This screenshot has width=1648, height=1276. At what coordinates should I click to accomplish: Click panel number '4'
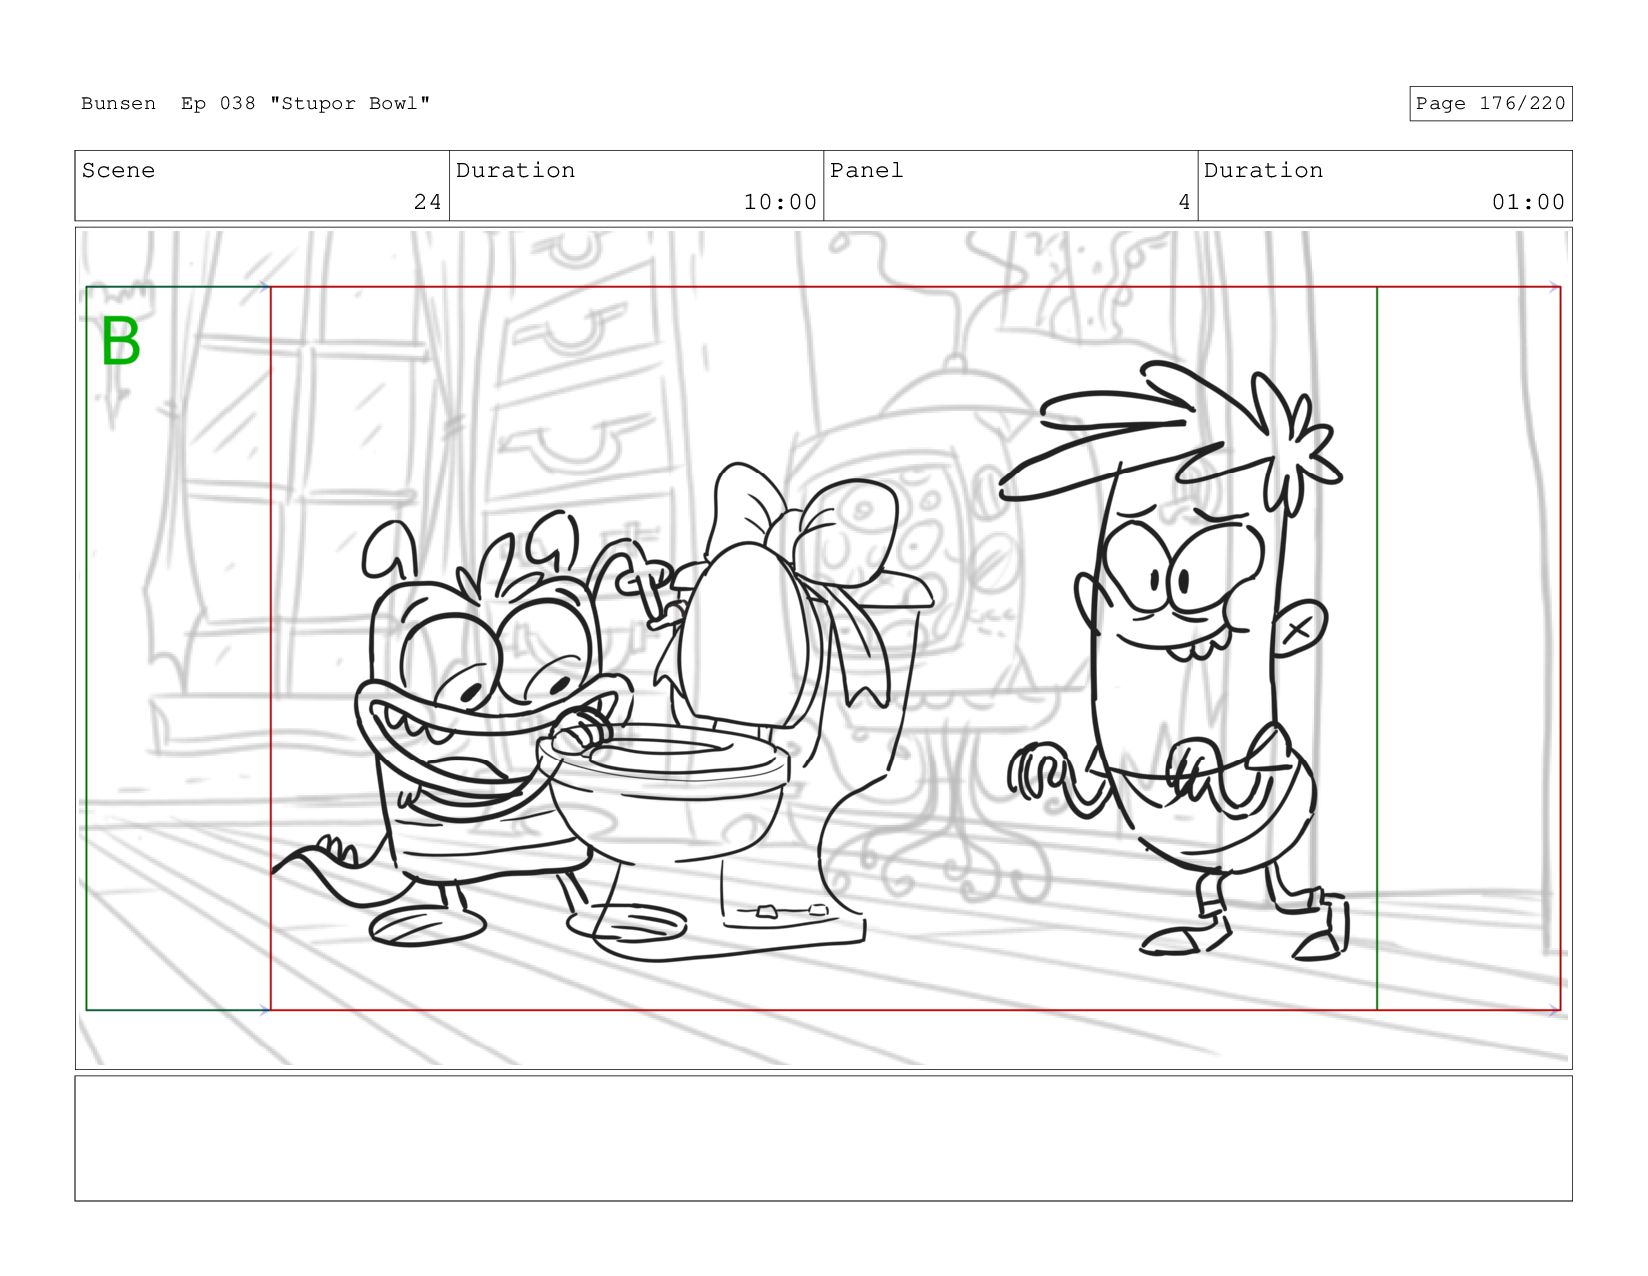[x=1184, y=203]
